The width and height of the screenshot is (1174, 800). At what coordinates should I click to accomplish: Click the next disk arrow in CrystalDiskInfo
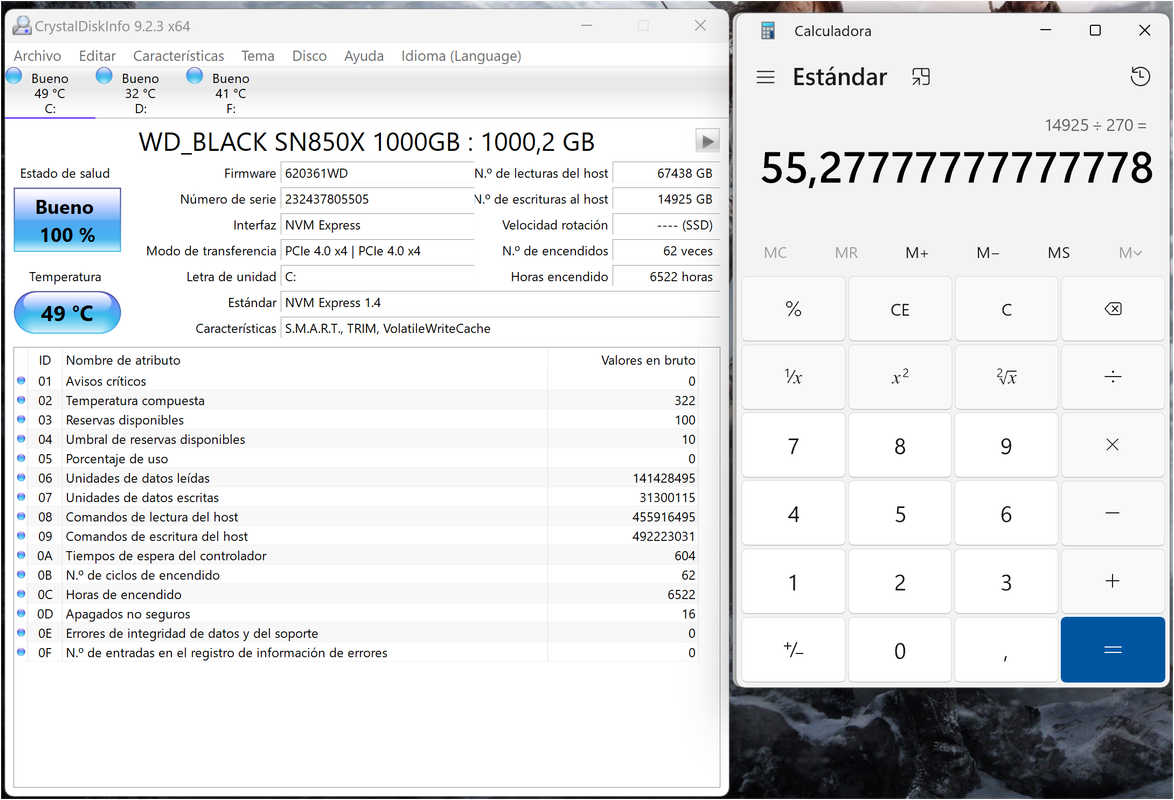pyautogui.click(x=707, y=141)
